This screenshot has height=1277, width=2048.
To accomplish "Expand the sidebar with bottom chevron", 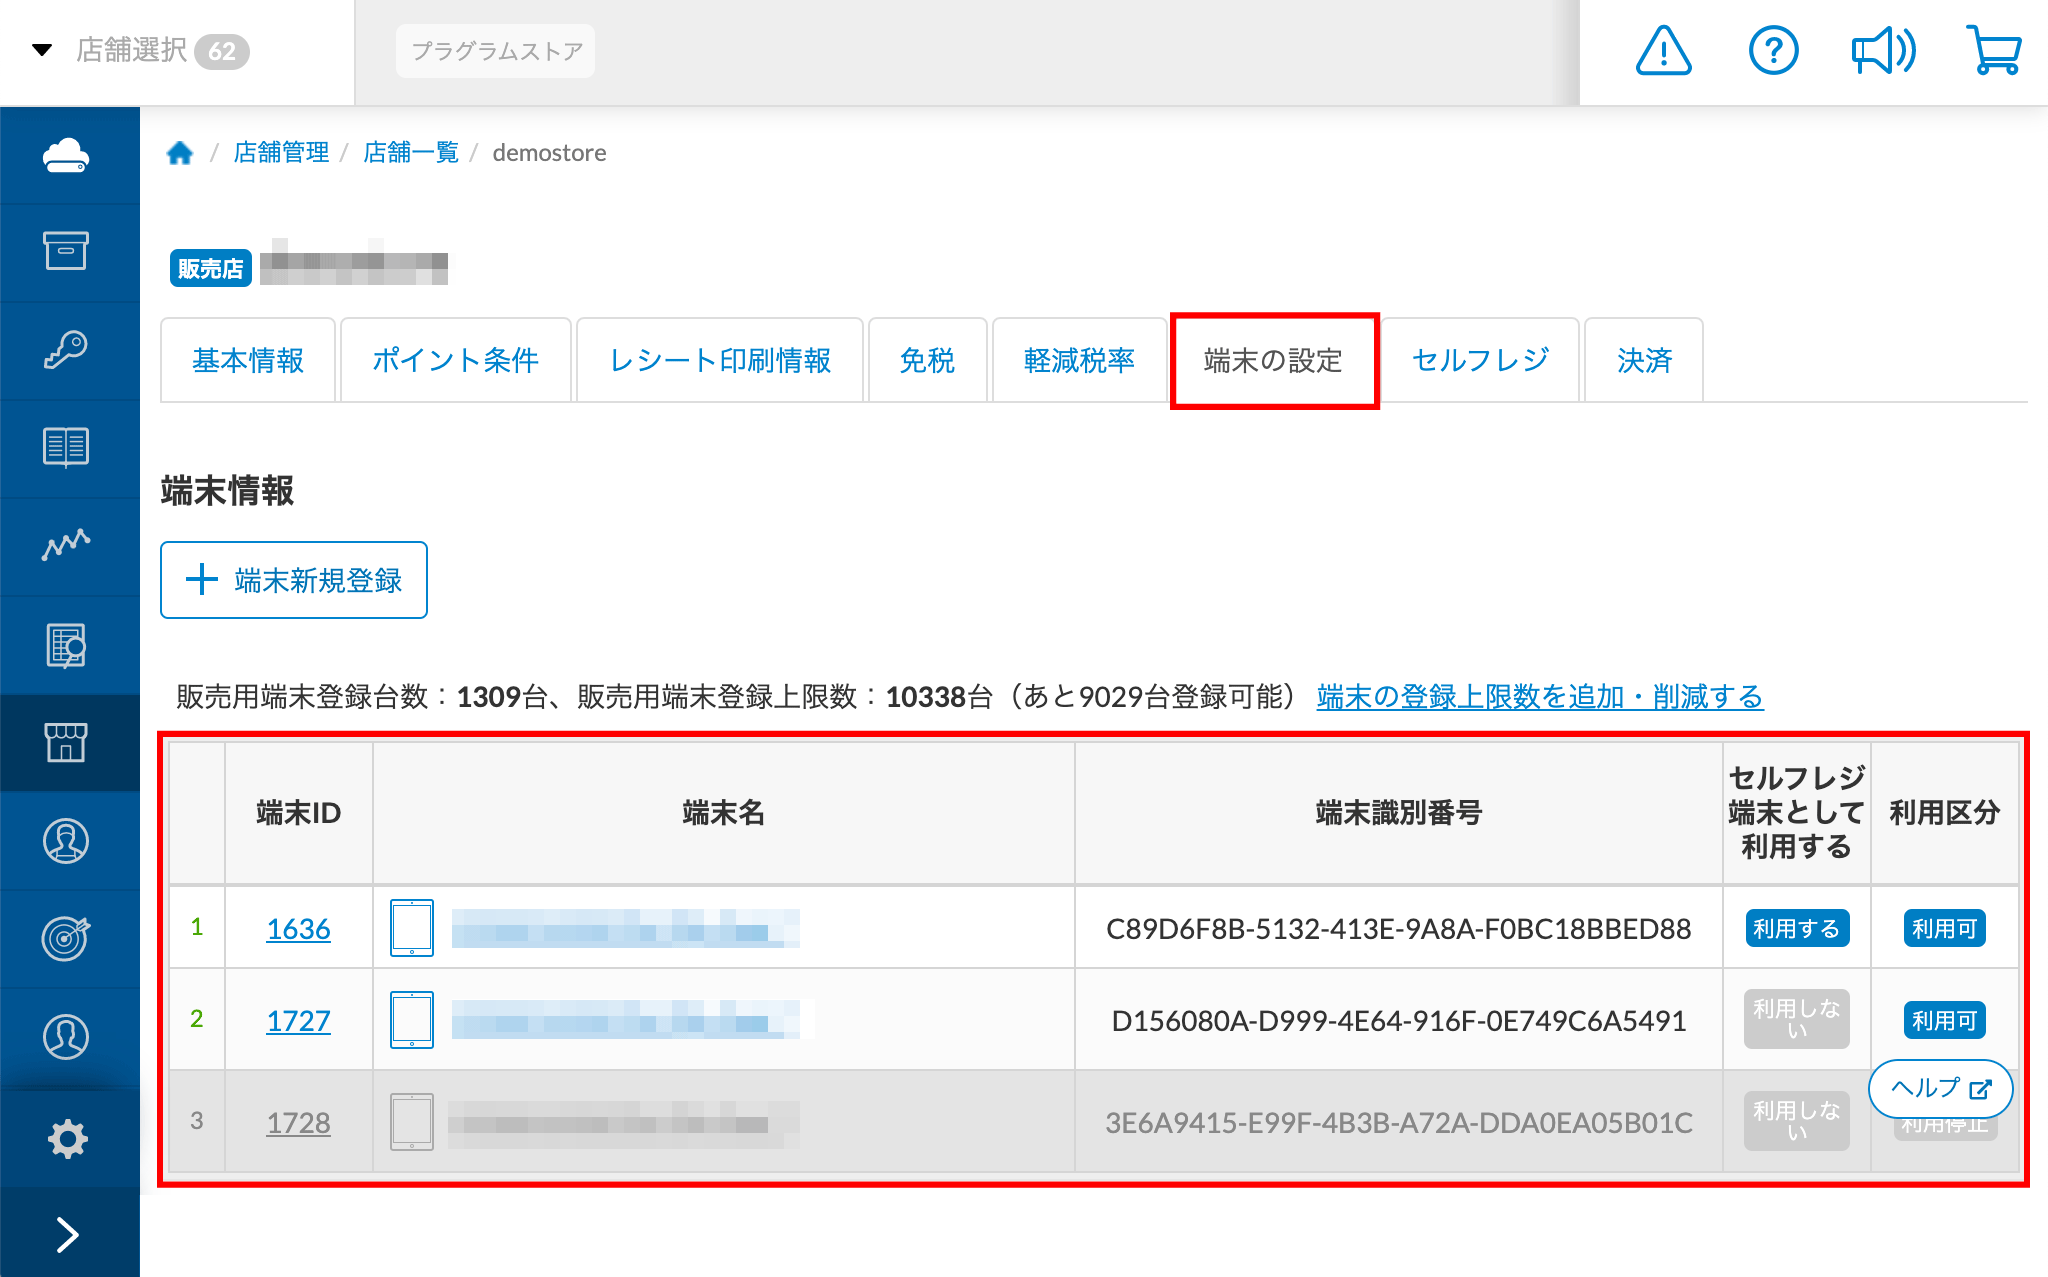I will pyautogui.click(x=66, y=1234).
